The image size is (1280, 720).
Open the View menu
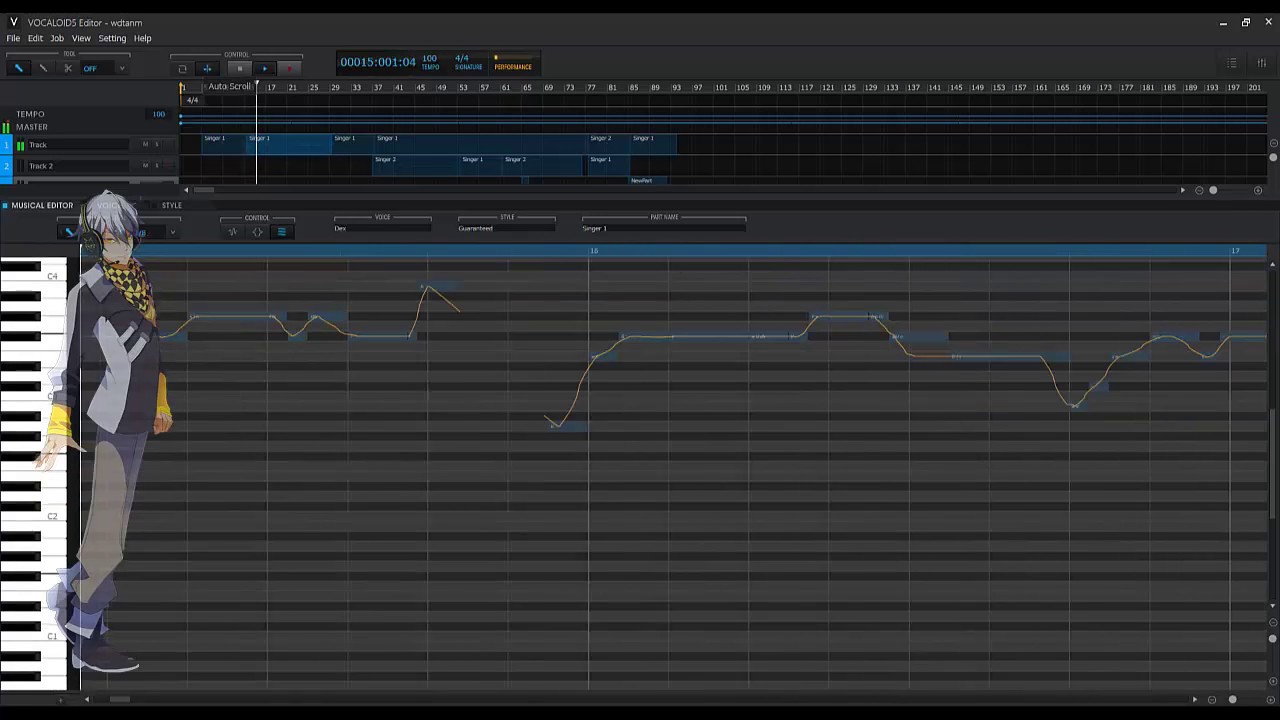[x=81, y=38]
